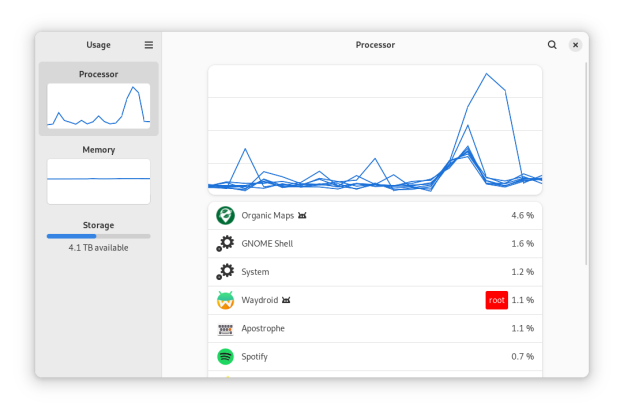Close the Usage window
The height and width of the screenshot is (416, 624).
(x=575, y=45)
